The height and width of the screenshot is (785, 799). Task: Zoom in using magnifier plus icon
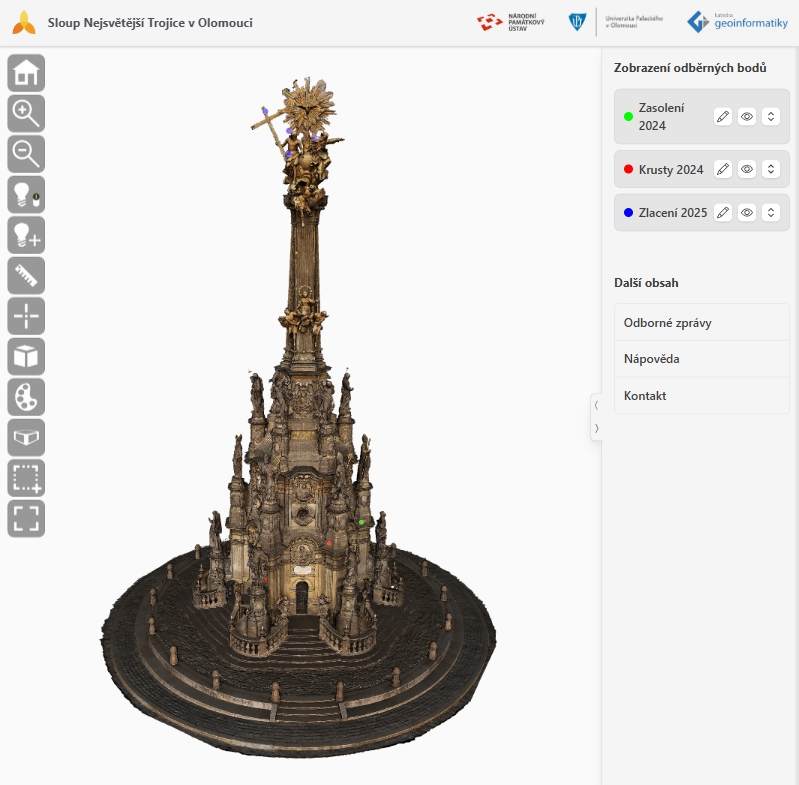click(x=26, y=114)
